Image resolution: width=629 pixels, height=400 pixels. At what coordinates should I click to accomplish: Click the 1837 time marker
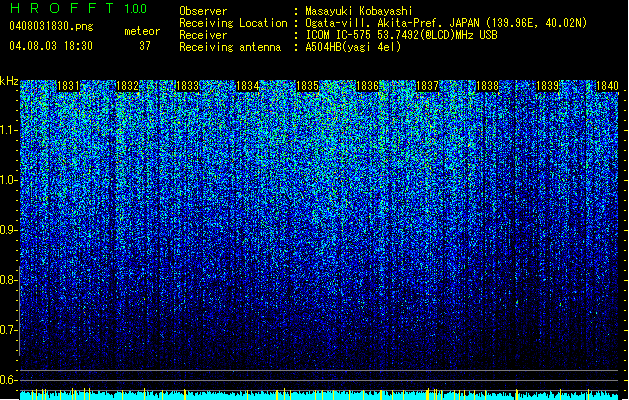[428, 86]
